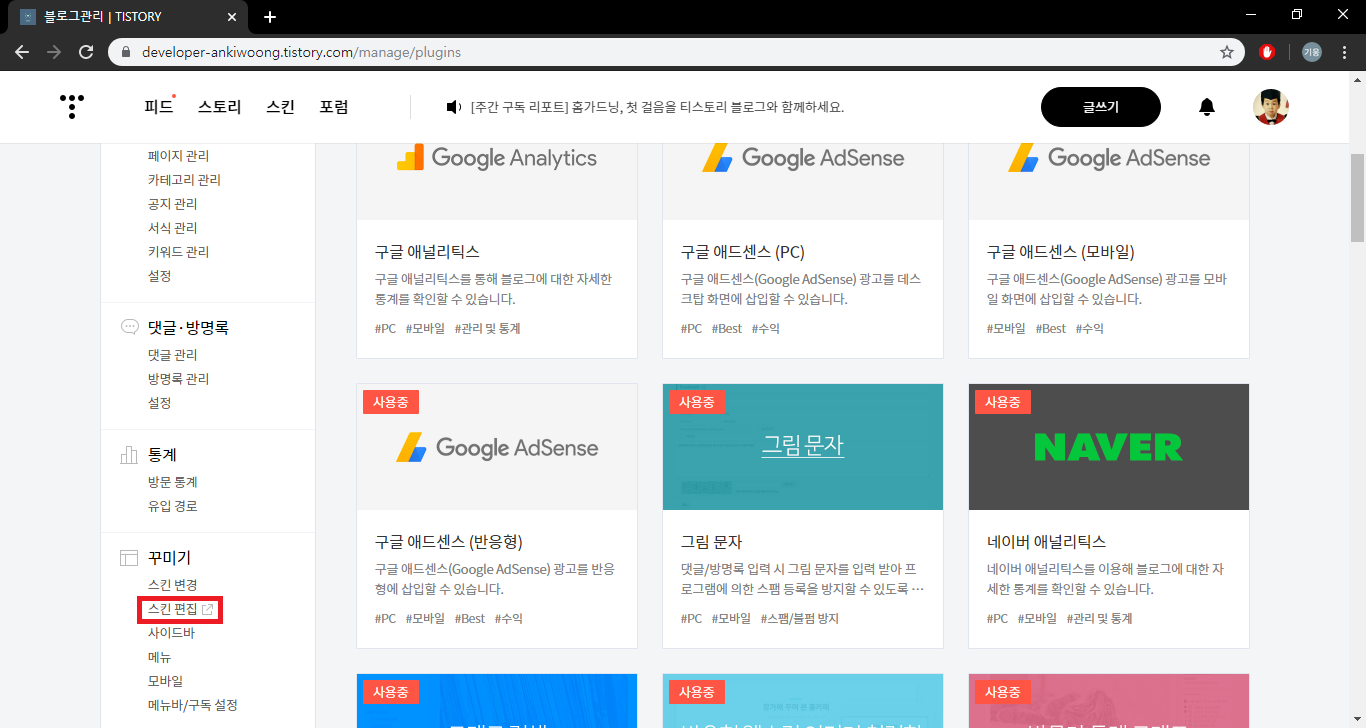Reload the current page

[x=86, y=52]
